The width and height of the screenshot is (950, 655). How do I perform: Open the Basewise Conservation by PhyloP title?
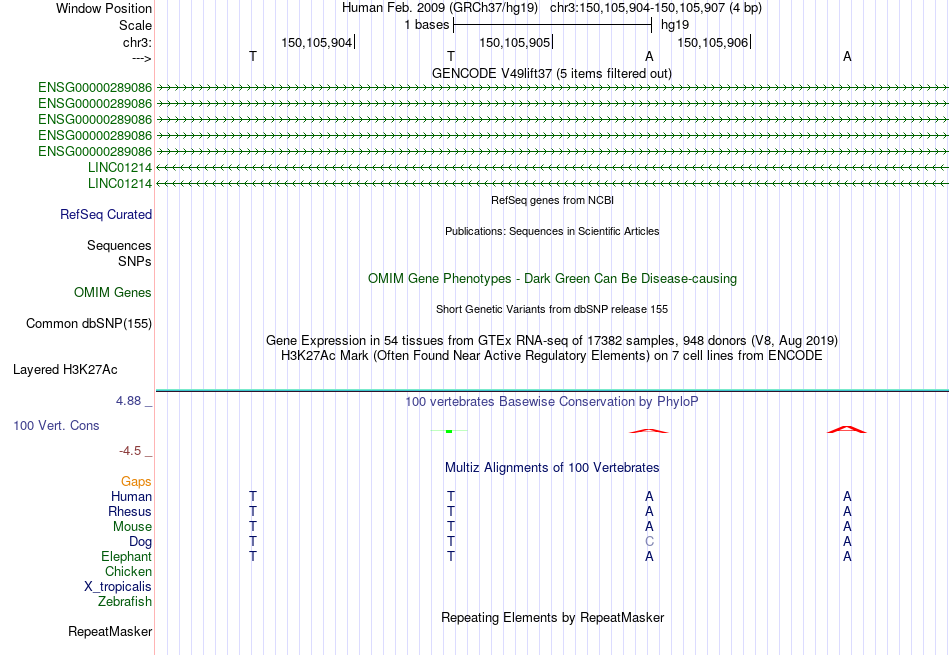[552, 402]
